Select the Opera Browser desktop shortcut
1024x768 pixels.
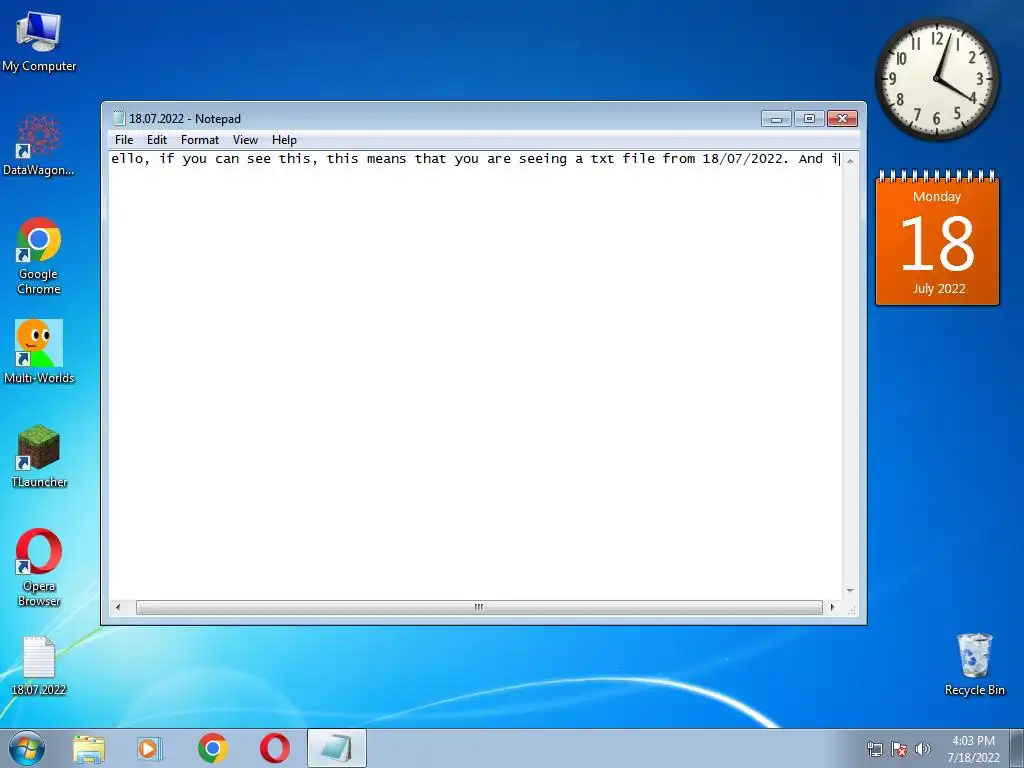pyautogui.click(x=39, y=568)
